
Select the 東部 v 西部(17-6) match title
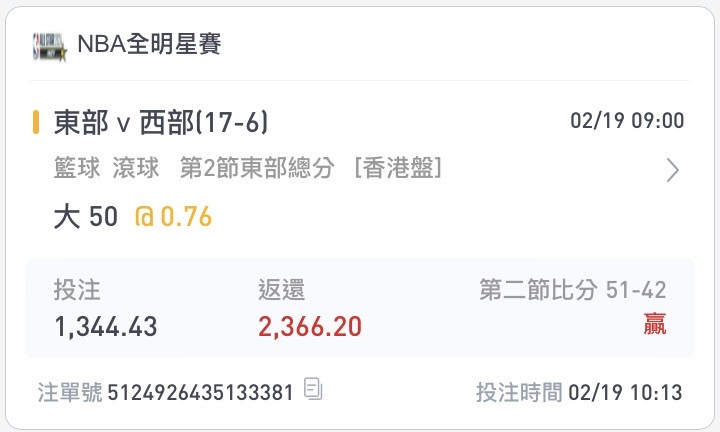(x=161, y=123)
